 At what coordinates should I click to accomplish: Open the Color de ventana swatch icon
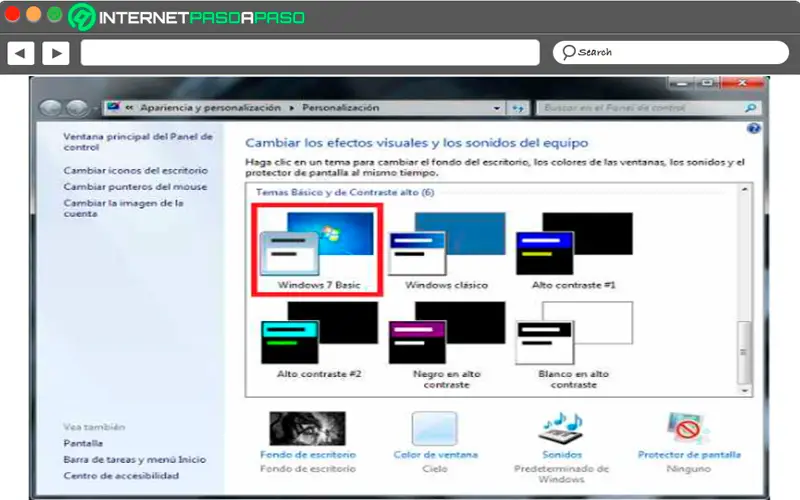pos(435,429)
